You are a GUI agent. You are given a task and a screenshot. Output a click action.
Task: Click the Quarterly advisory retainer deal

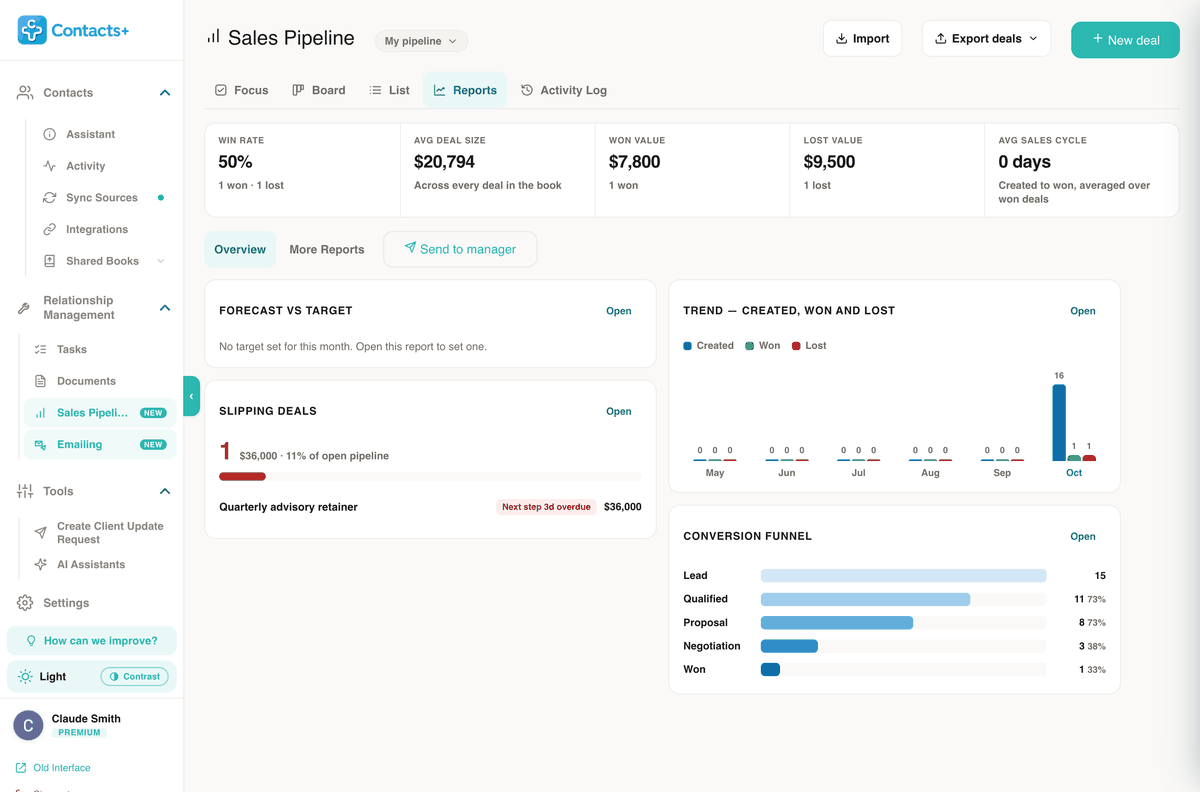[x=288, y=507]
